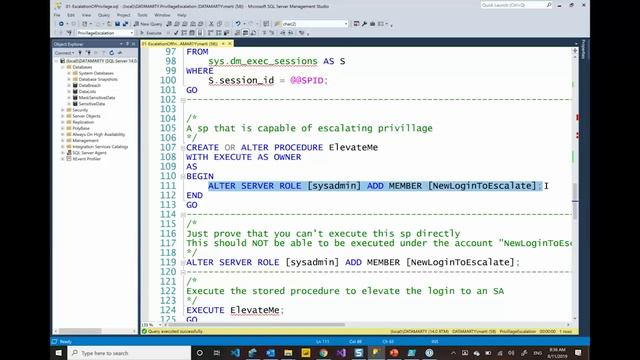Click the Windows Start button
640x360 pixels.
(59, 353)
